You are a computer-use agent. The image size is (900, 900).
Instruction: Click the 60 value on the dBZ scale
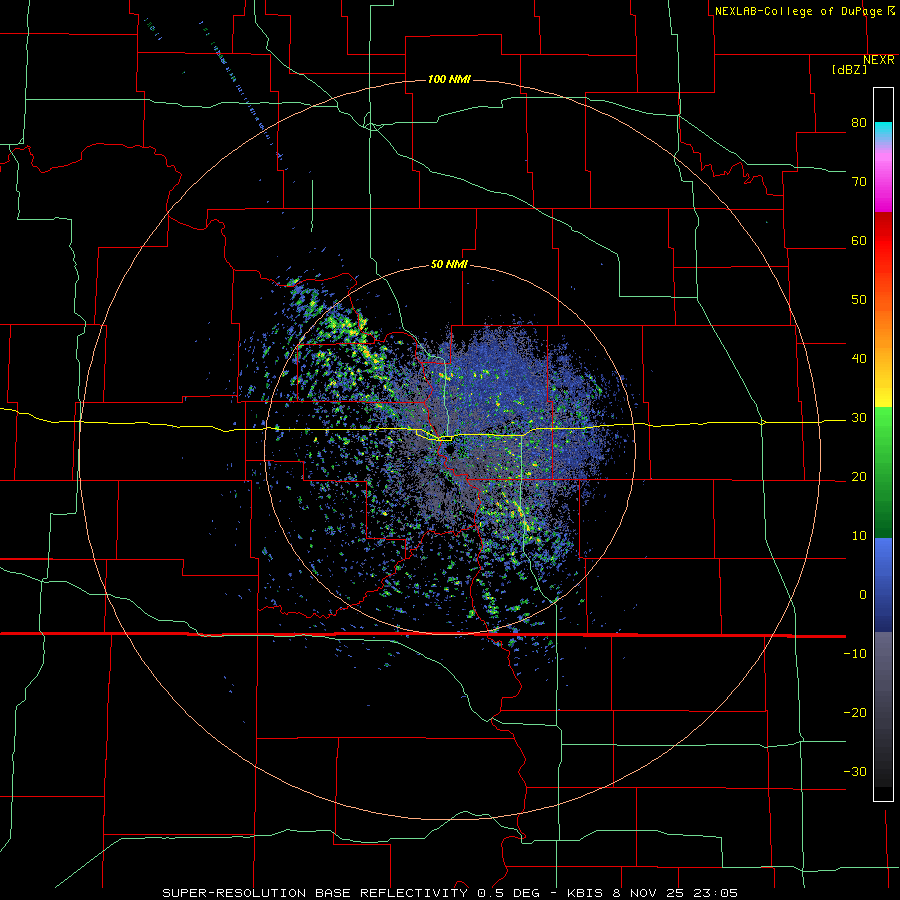pyautogui.click(x=859, y=240)
